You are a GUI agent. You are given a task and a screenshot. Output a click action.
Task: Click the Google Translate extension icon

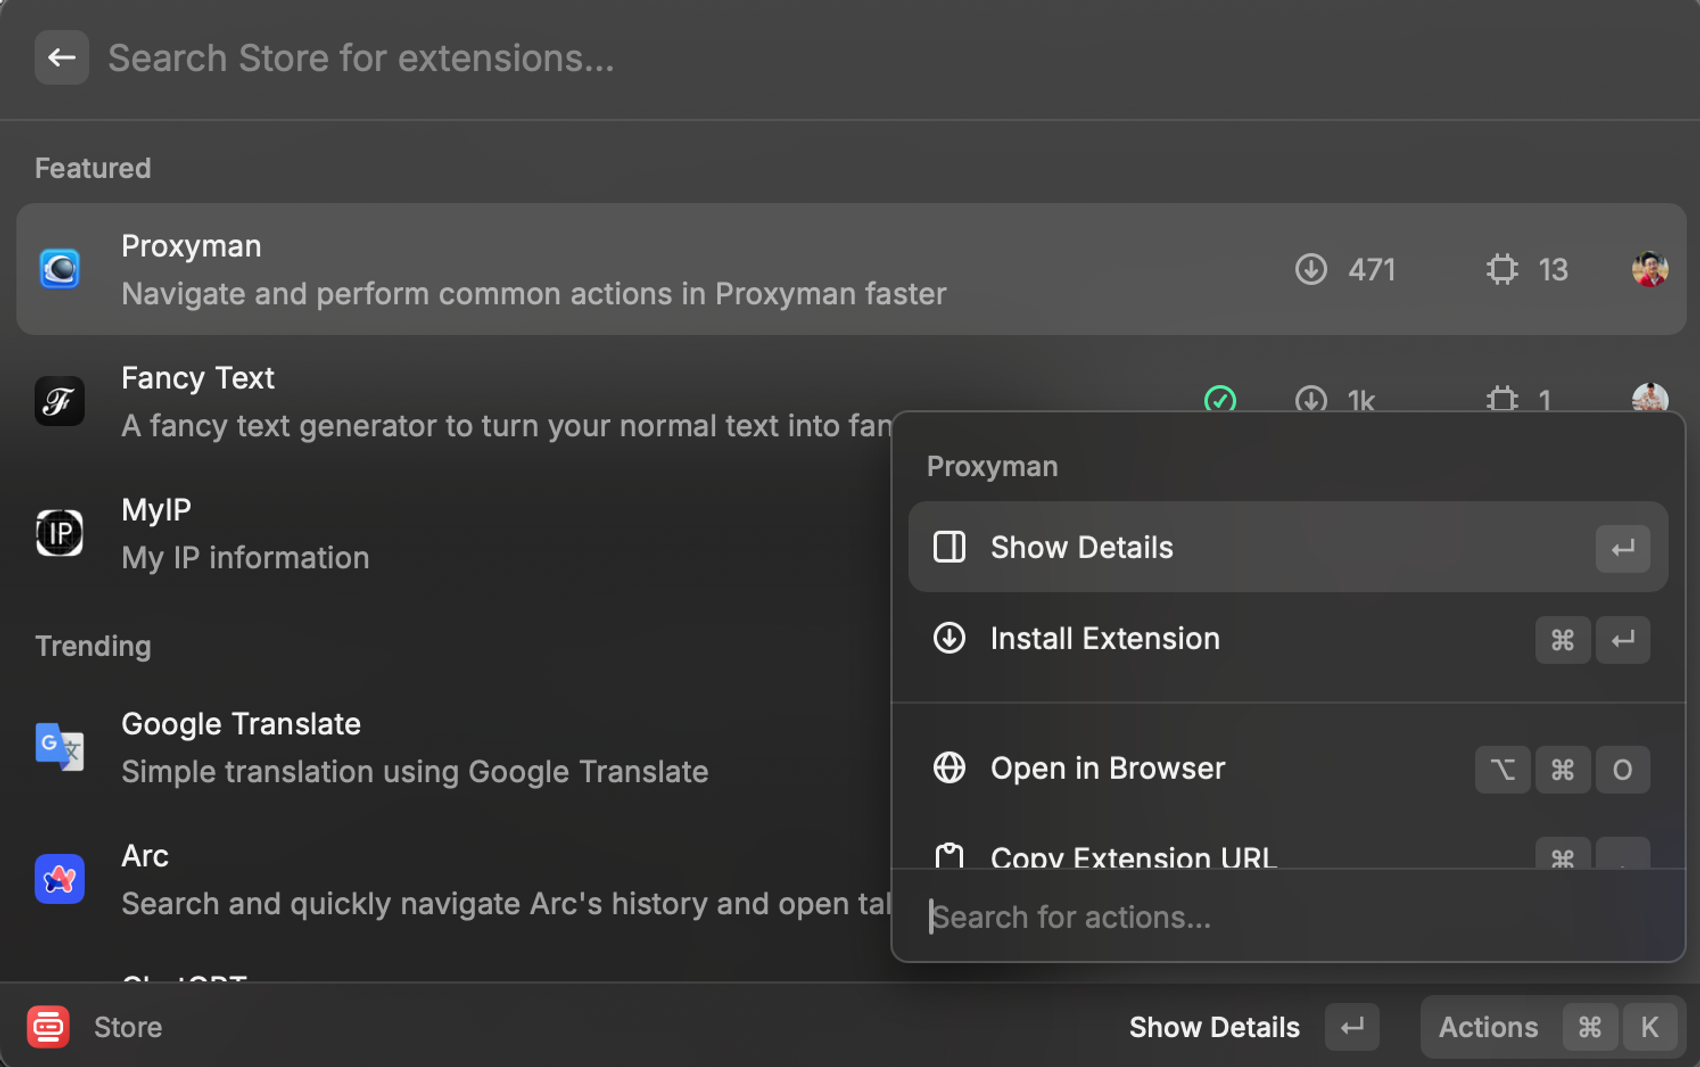[x=60, y=747]
